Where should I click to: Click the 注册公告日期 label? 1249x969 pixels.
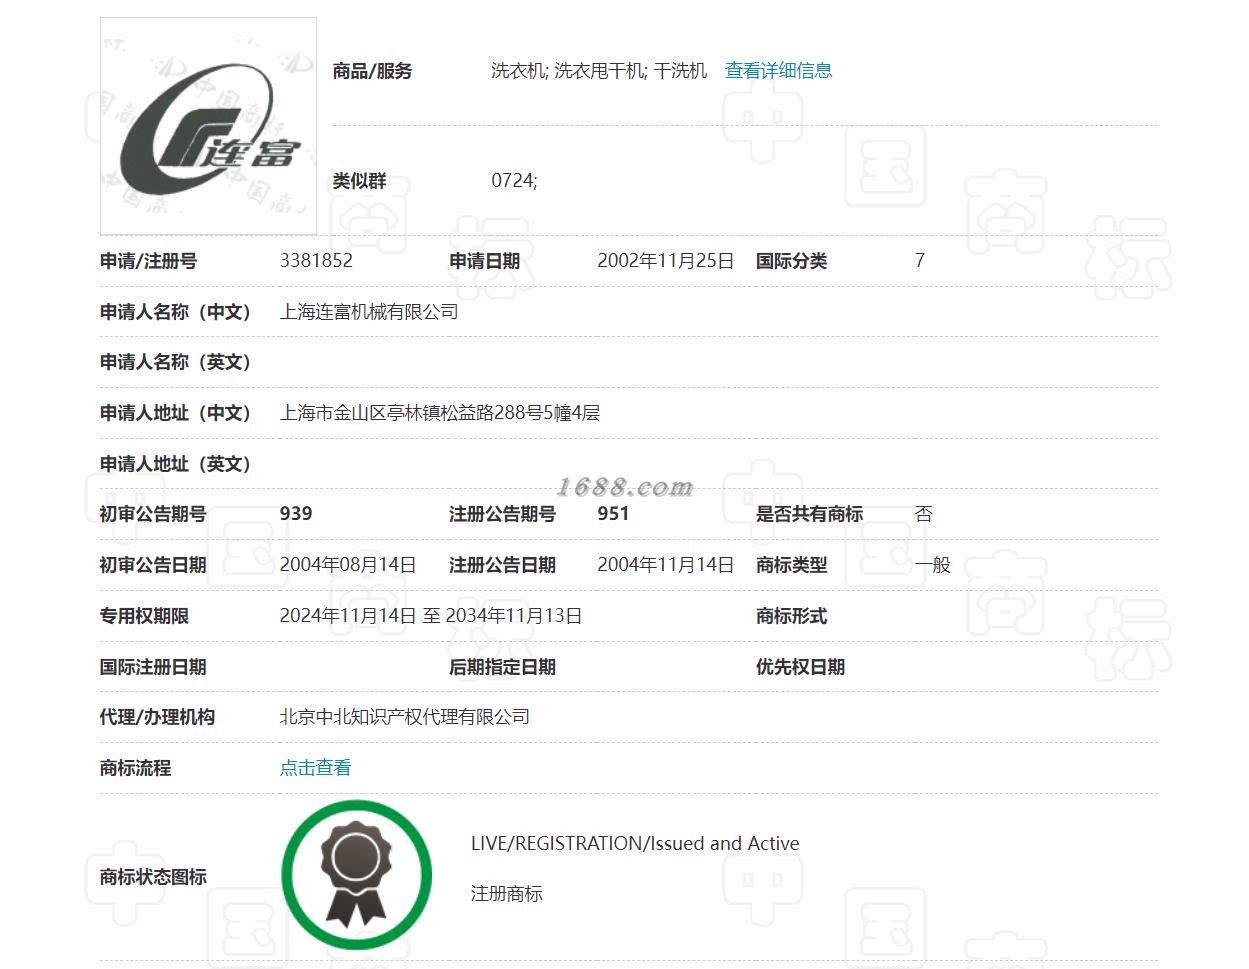(502, 565)
